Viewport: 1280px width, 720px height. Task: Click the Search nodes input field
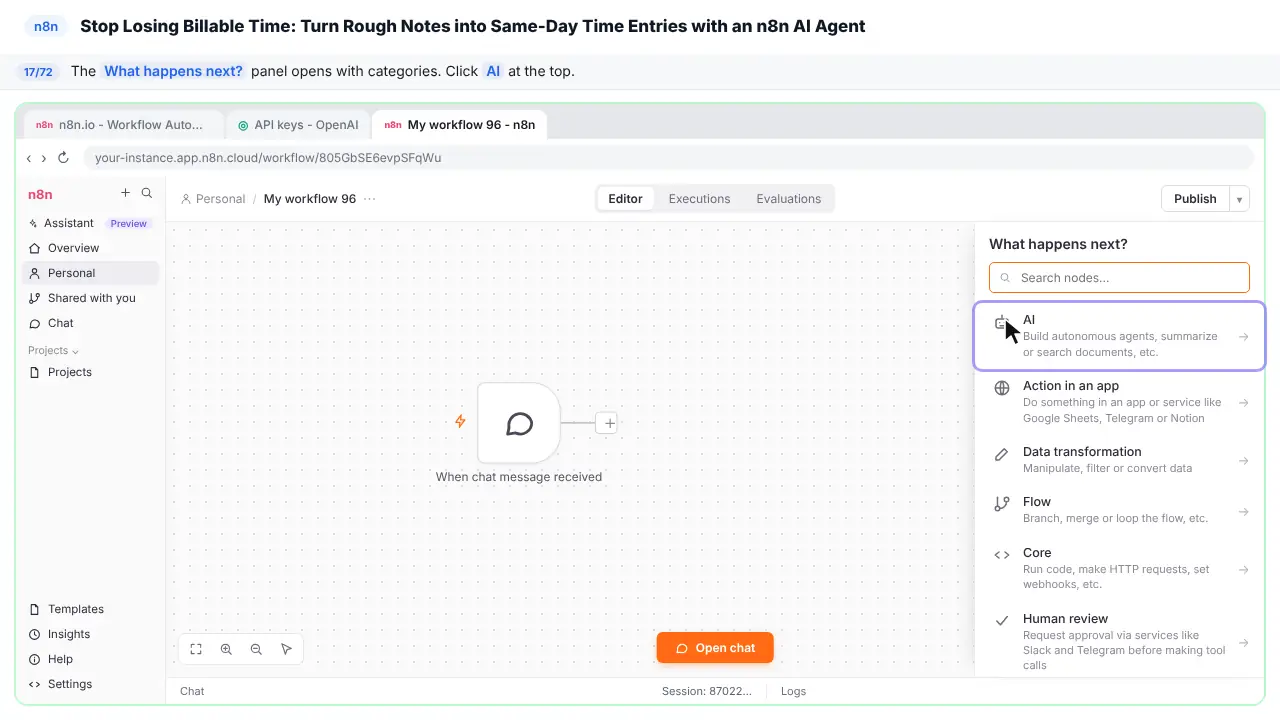[x=1119, y=278]
